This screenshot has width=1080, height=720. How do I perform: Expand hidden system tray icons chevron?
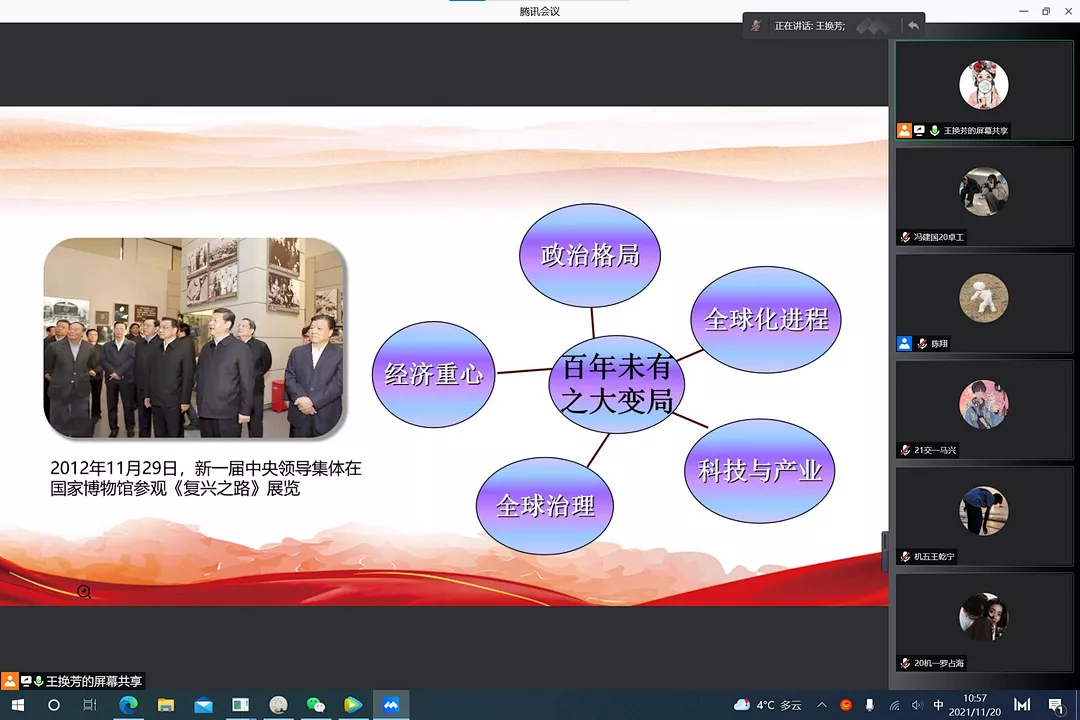coord(822,705)
